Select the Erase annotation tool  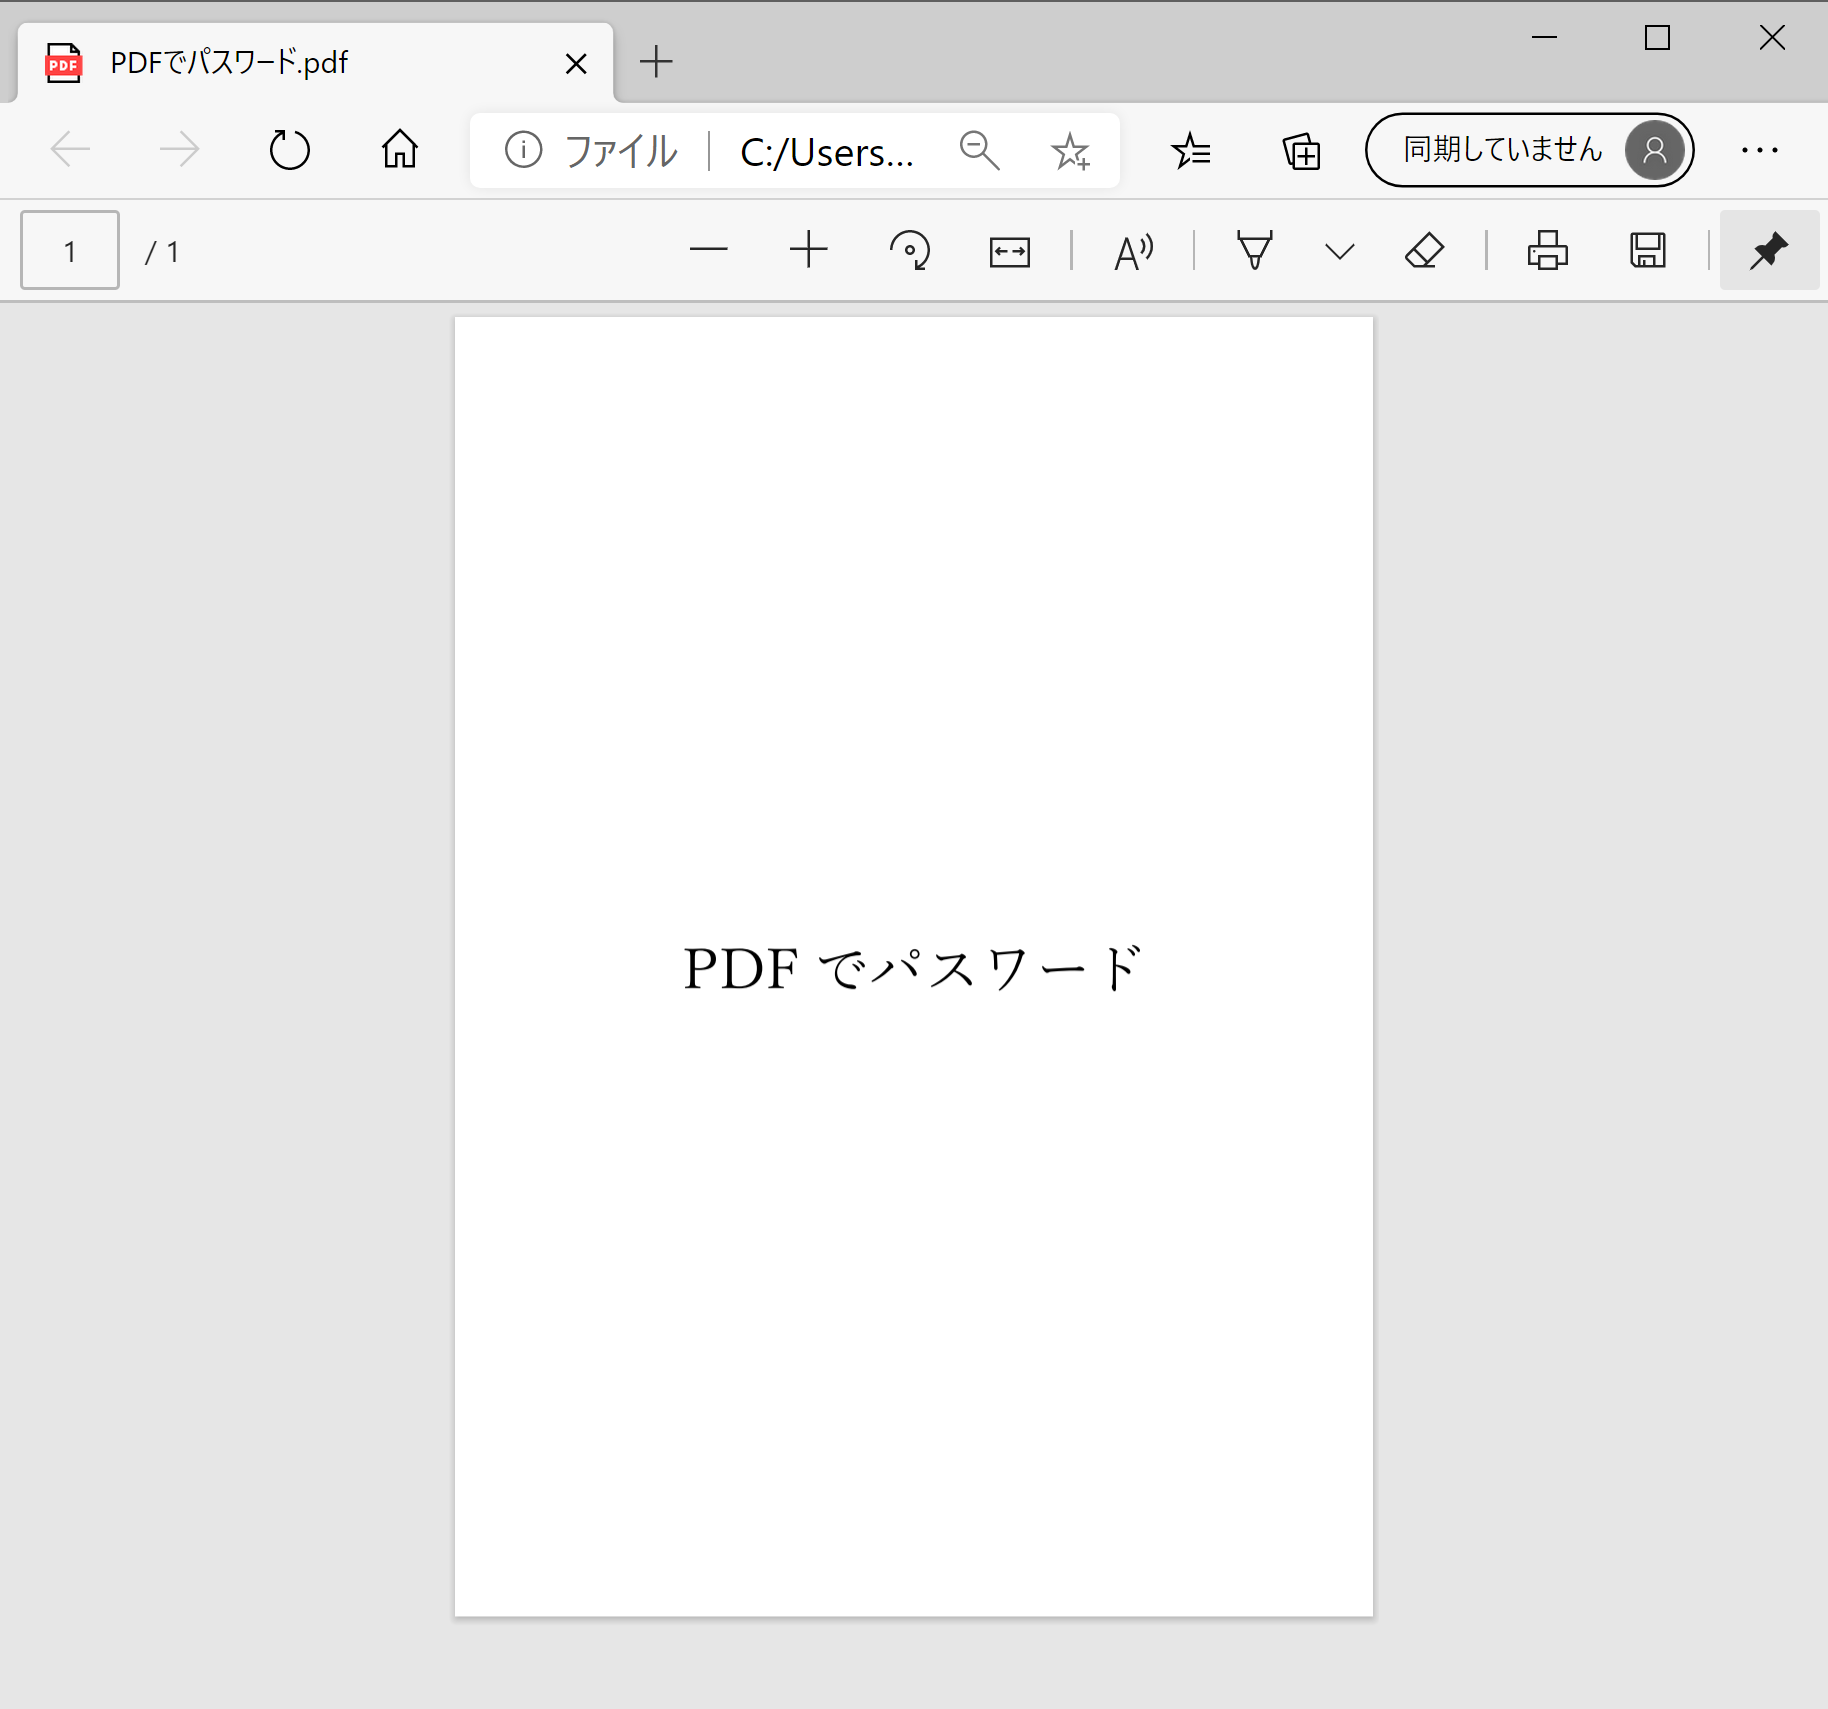coord(1425,251)
